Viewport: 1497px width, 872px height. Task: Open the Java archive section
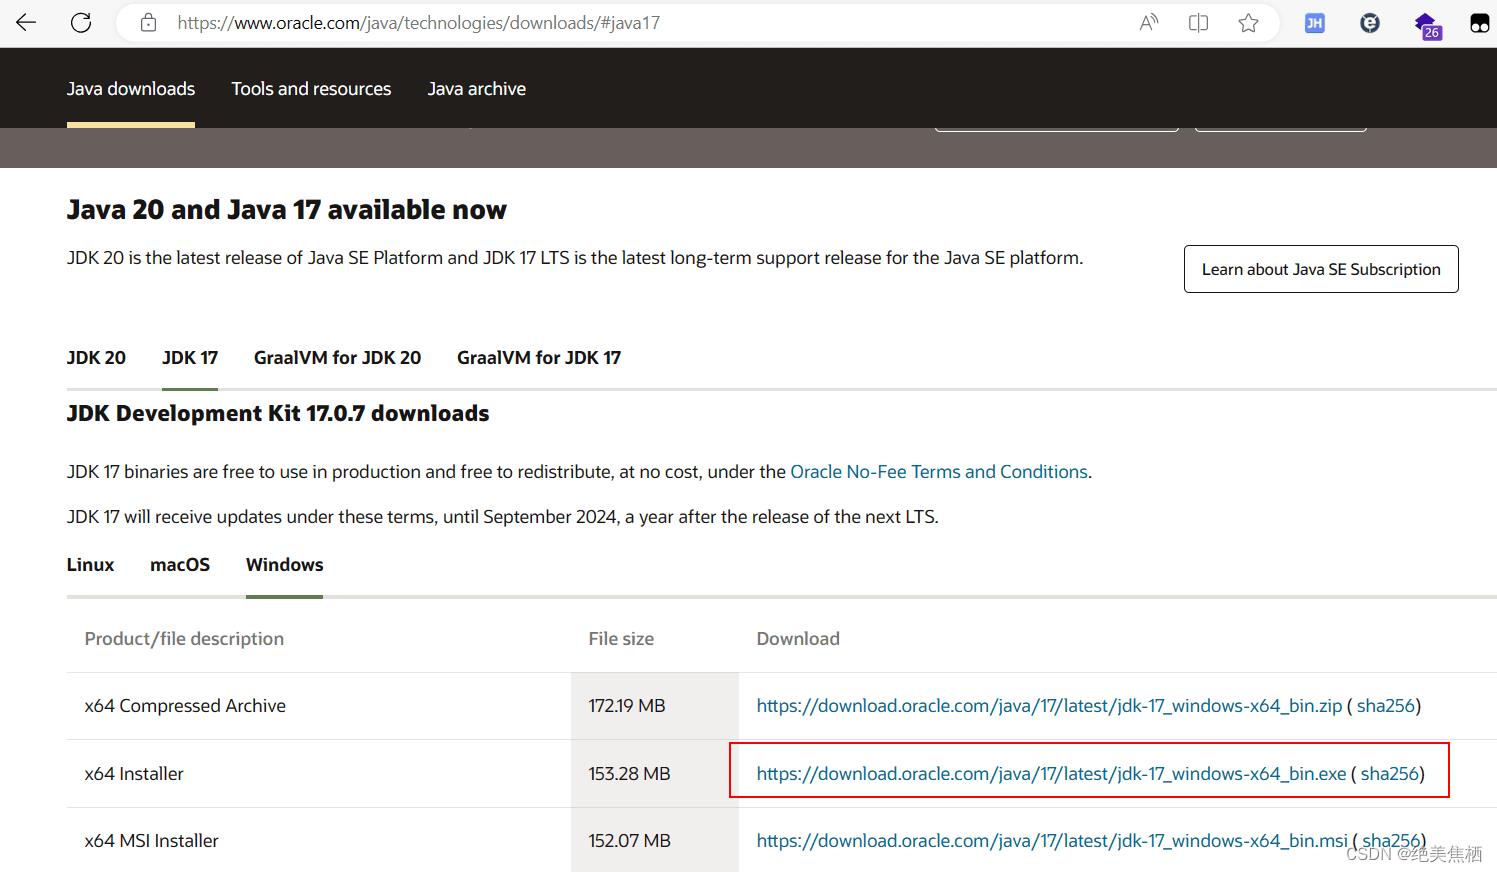(x=477, y=88)
